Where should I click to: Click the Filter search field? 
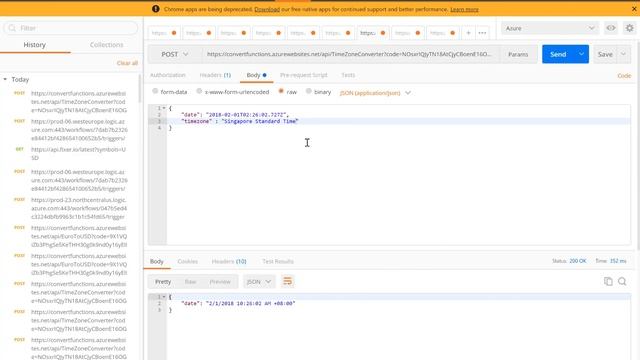(71, 28)
